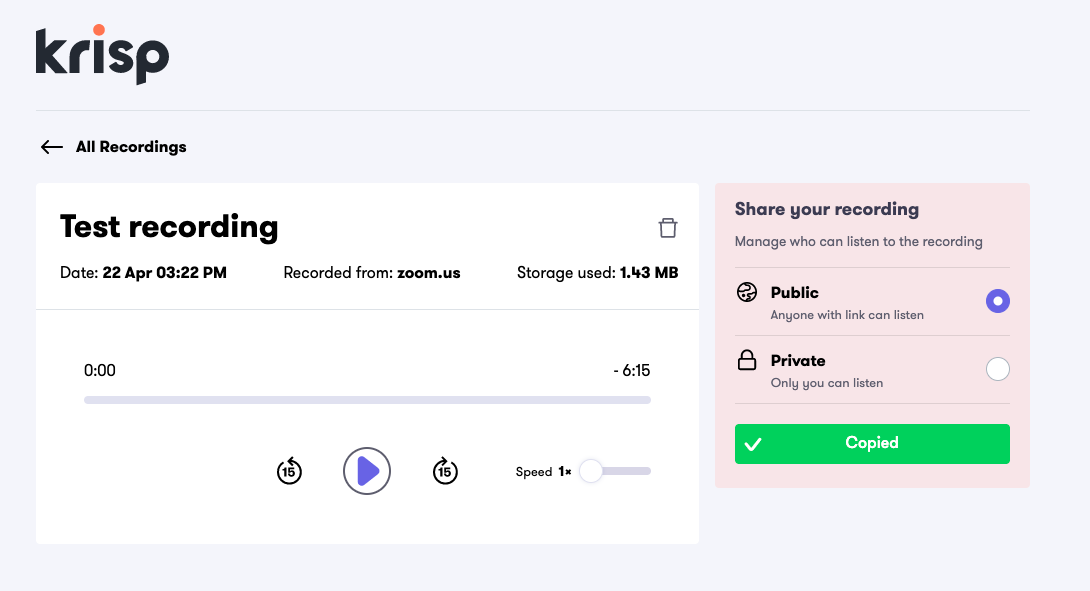1090x591 pixels.
Task: Delete the recording using the trash icon
Action: tap(668, 227)
